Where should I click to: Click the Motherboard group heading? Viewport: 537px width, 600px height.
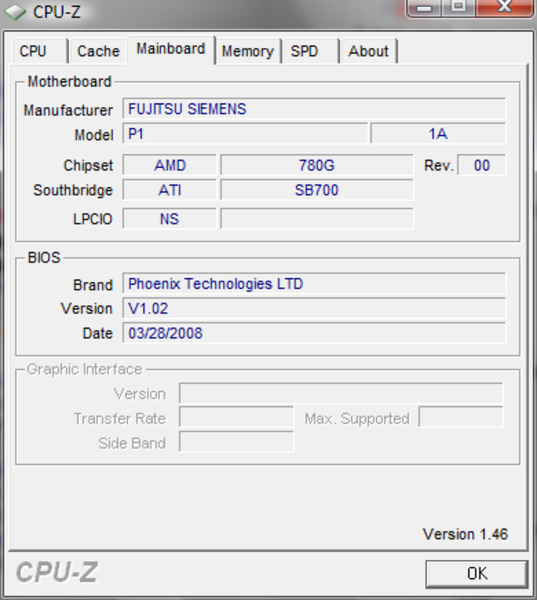[x=69, y=82]
